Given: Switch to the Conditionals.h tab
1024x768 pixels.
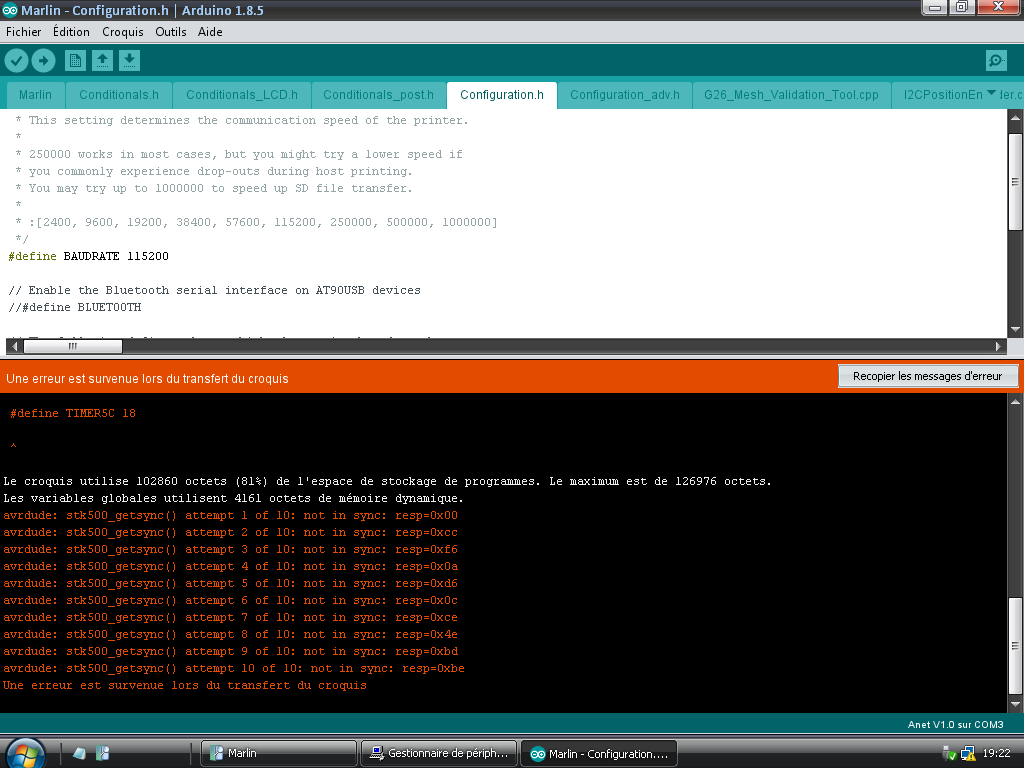Looking at the screenshot, I should click(119, 95).
